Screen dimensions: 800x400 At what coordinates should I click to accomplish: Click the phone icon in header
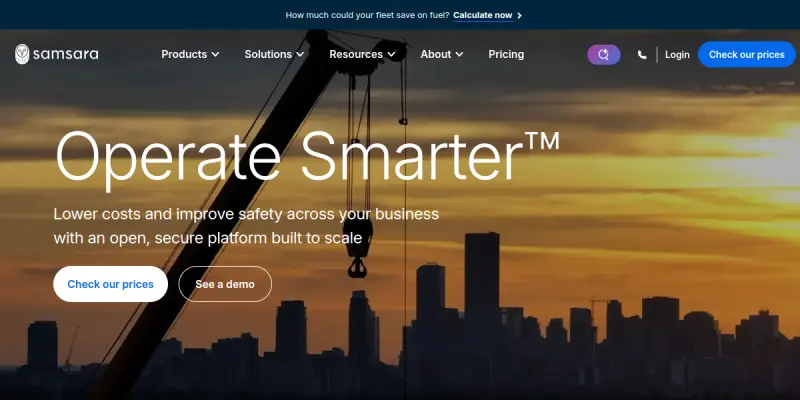[642, 55]
